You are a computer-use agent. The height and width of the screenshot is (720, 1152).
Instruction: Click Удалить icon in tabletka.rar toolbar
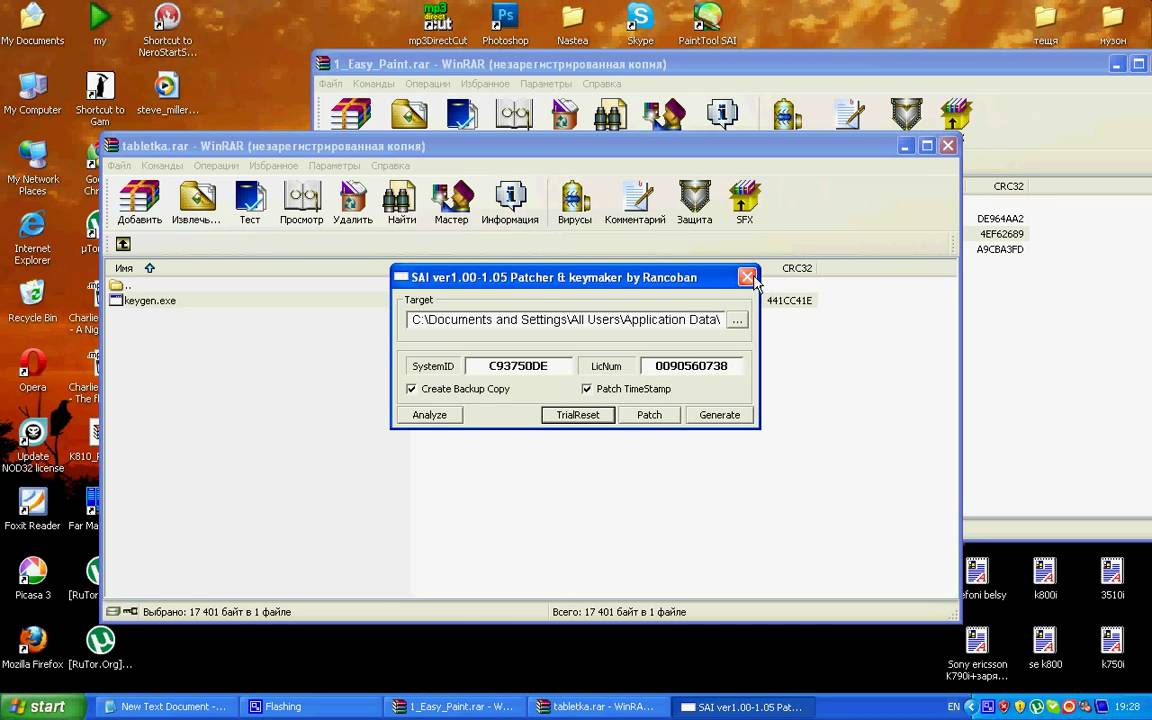coord(353,202)
